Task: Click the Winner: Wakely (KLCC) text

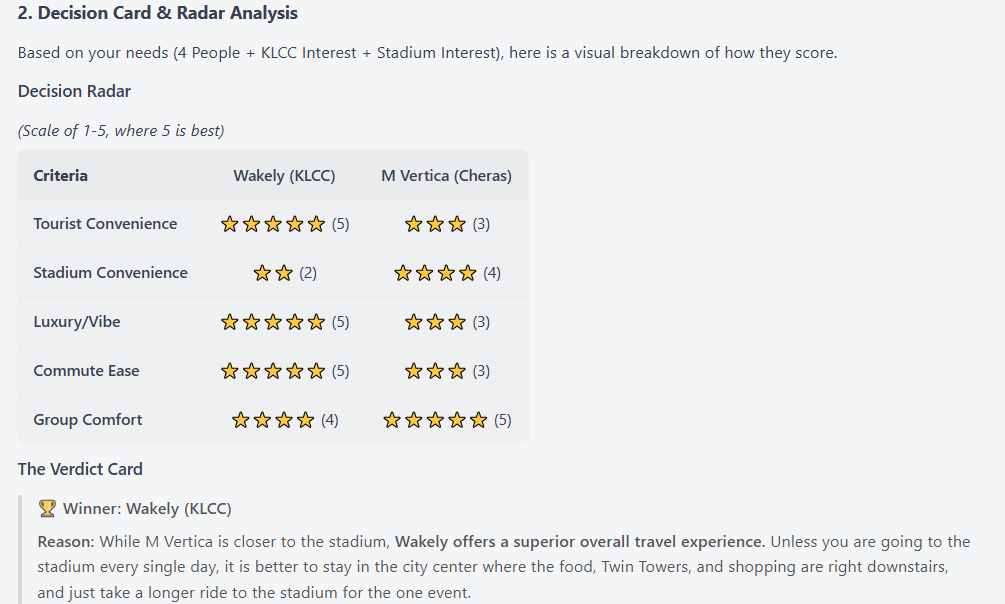Action: (x=147, y=509)
